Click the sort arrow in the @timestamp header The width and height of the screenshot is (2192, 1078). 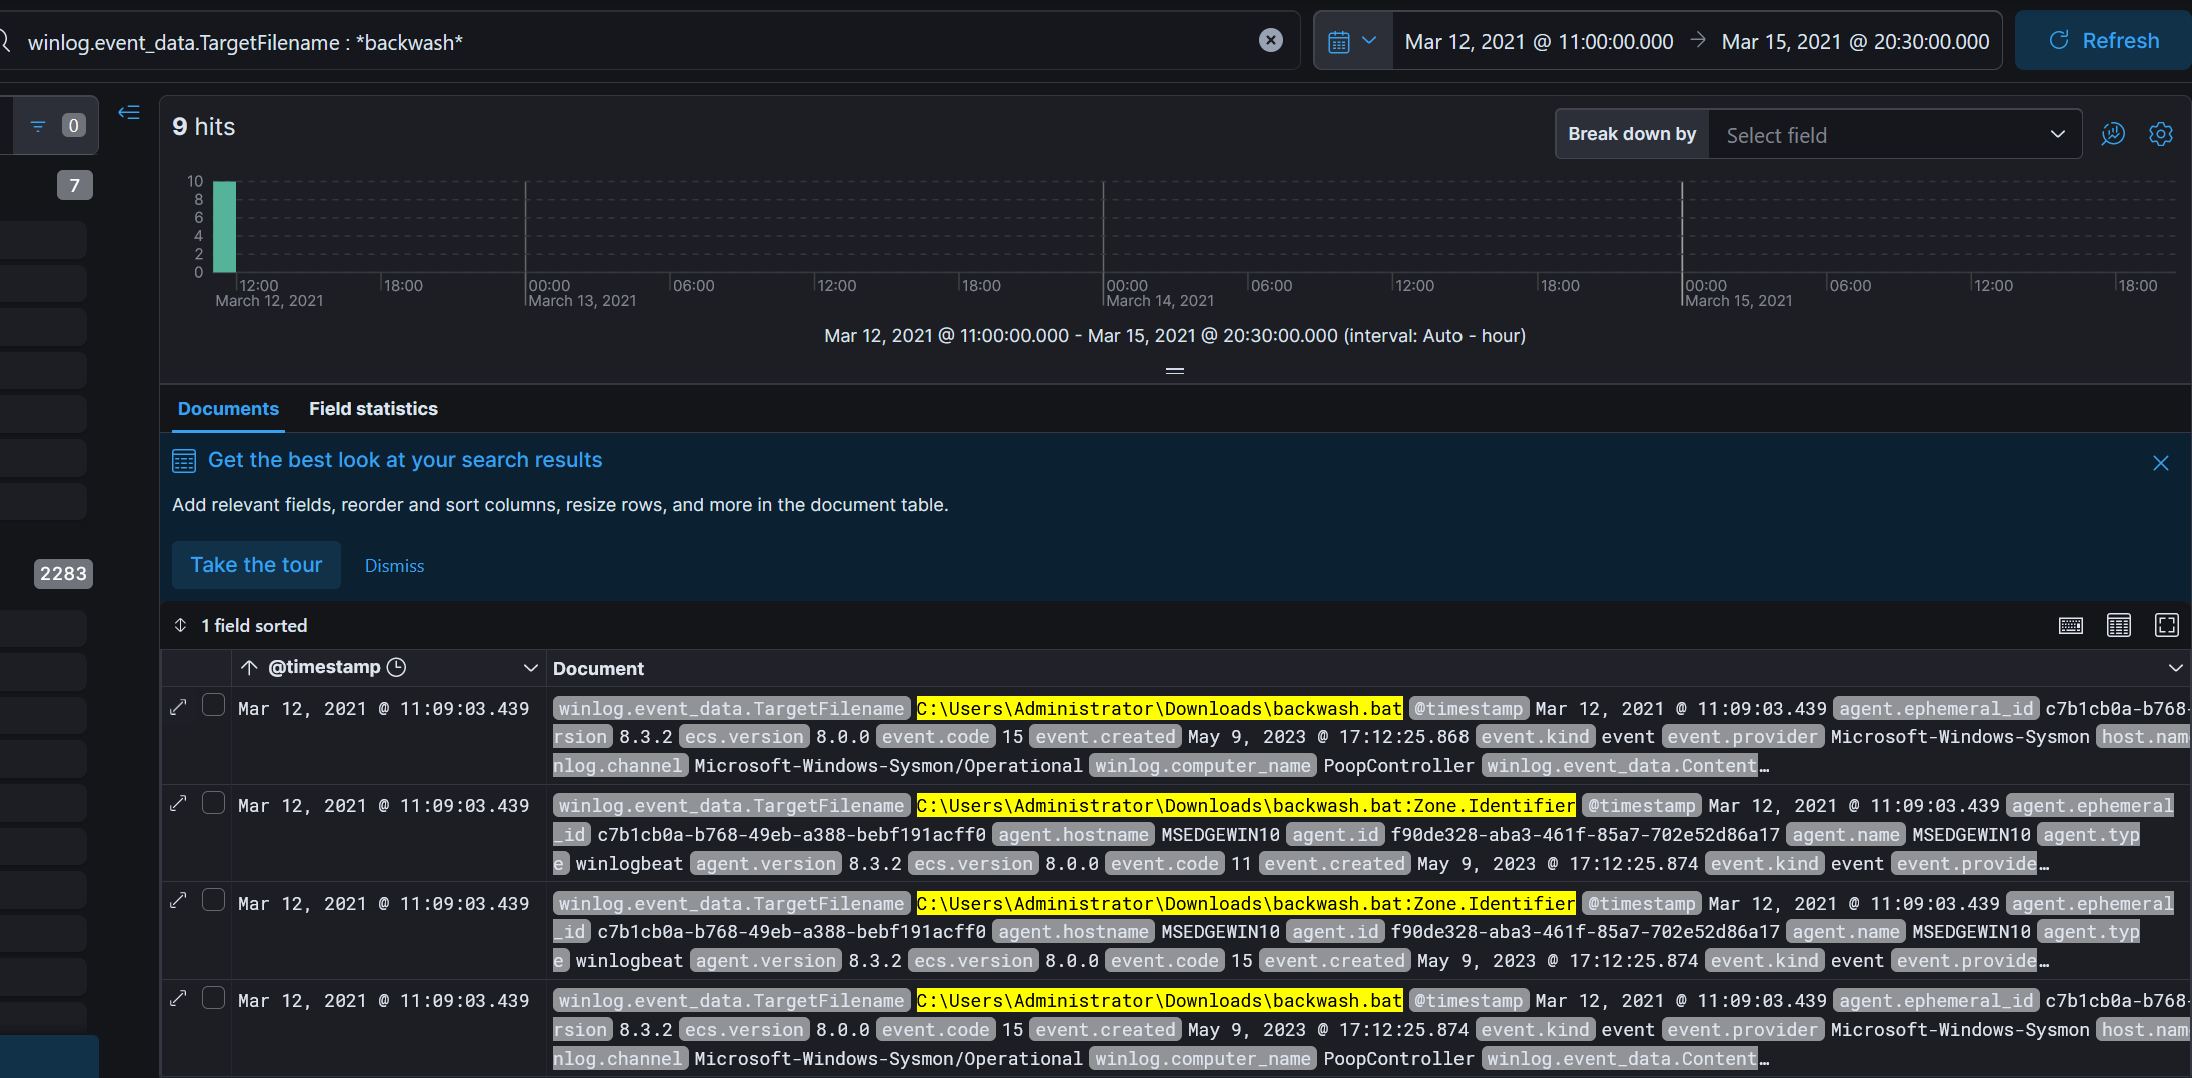pyautogui.click(x=249, y=667)
